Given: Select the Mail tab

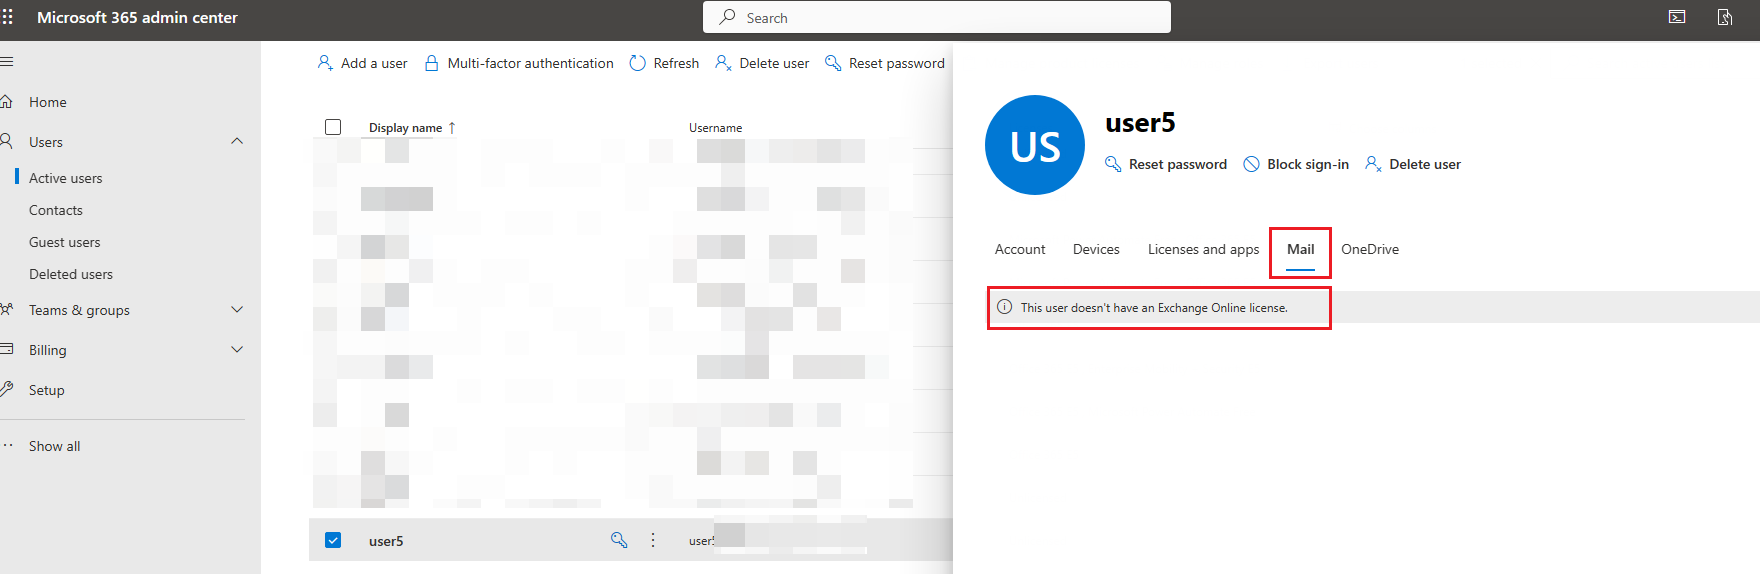Looking at the screenshot, I should (1300, 249).
